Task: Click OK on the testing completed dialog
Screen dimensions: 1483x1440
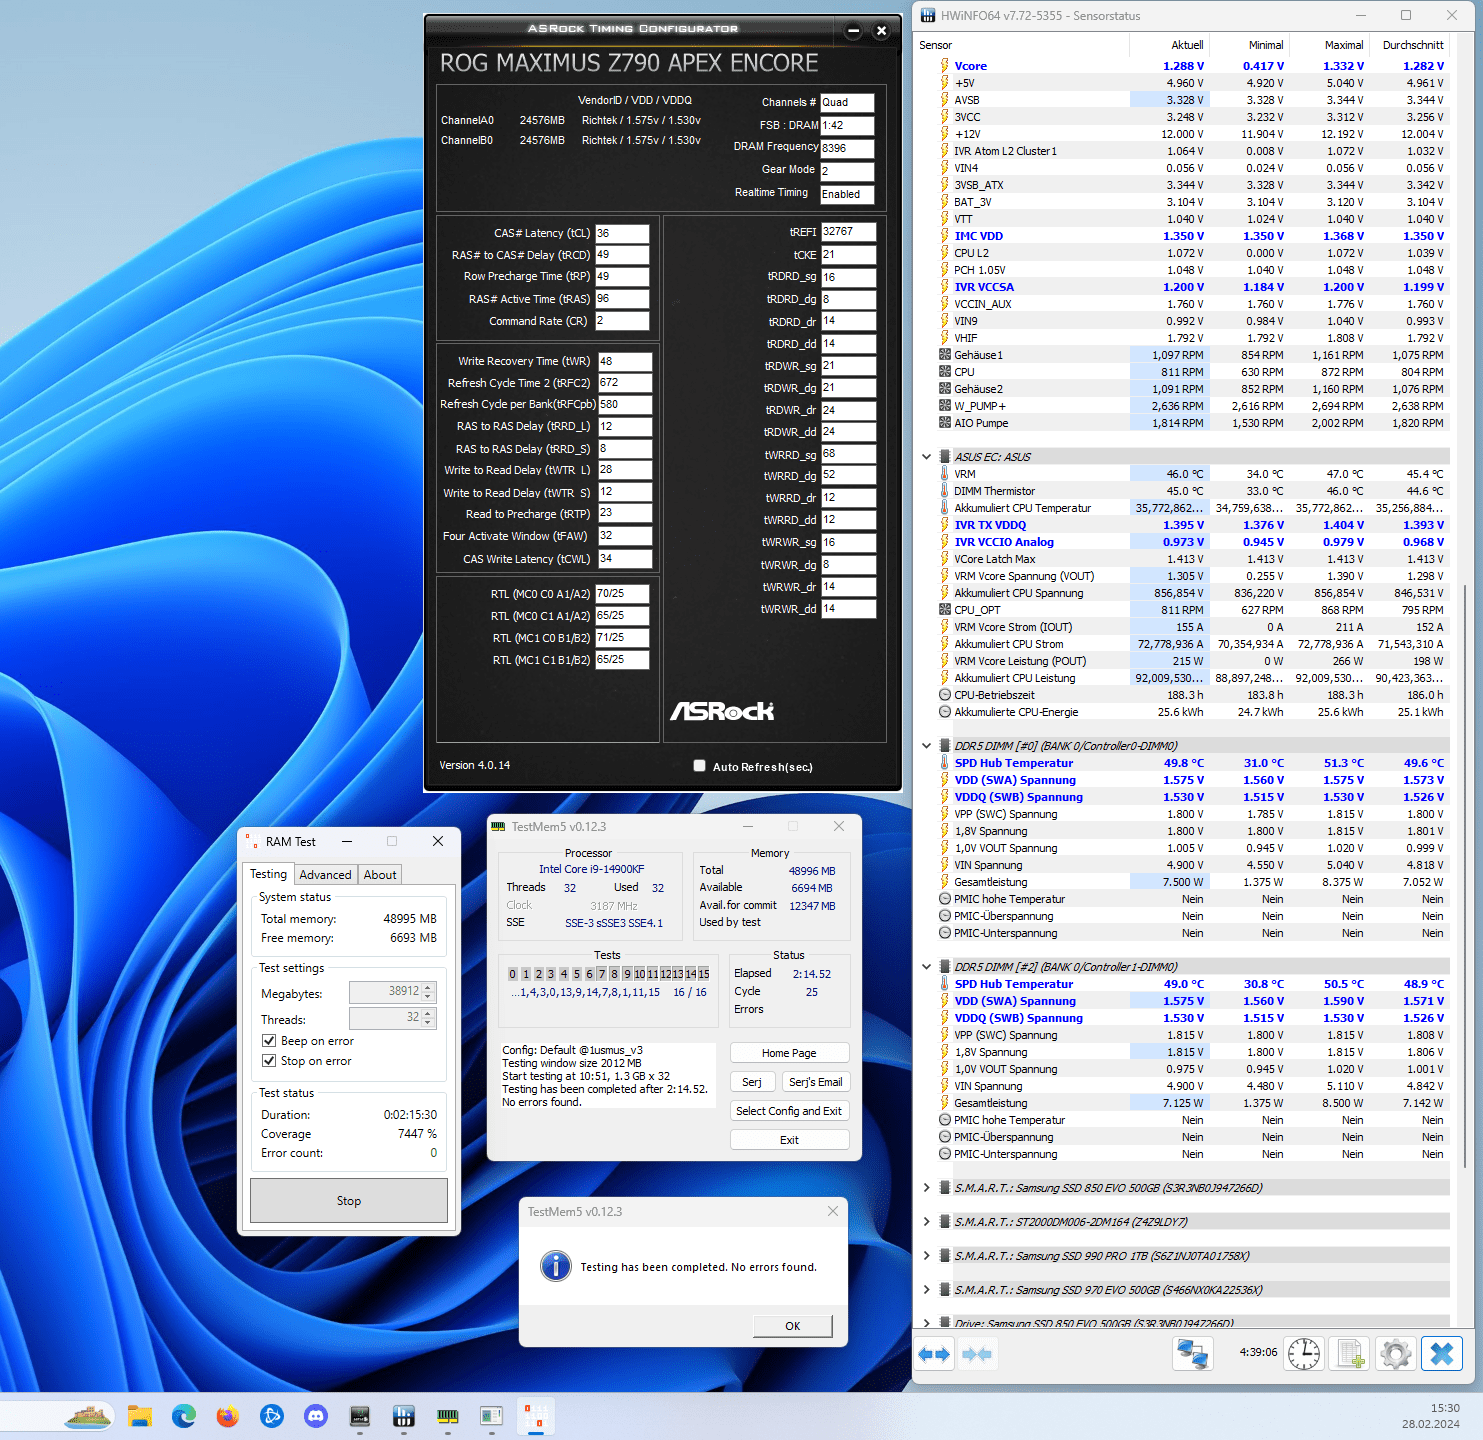Action: pyautogui.click(x=792, y=1326)
